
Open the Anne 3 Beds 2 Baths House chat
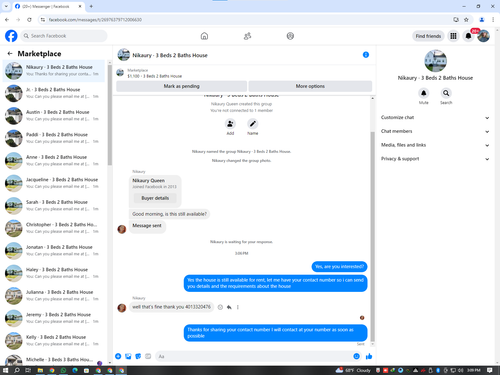pos(54,160)
